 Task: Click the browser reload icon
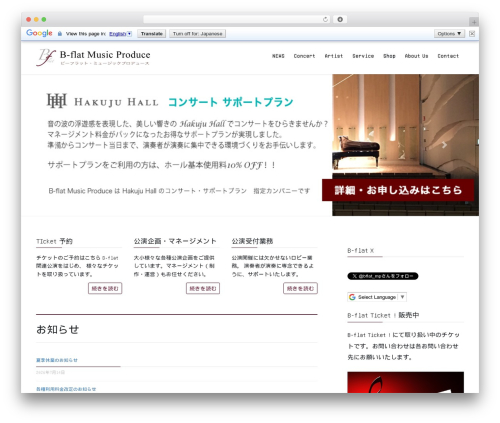pos(325,19)
